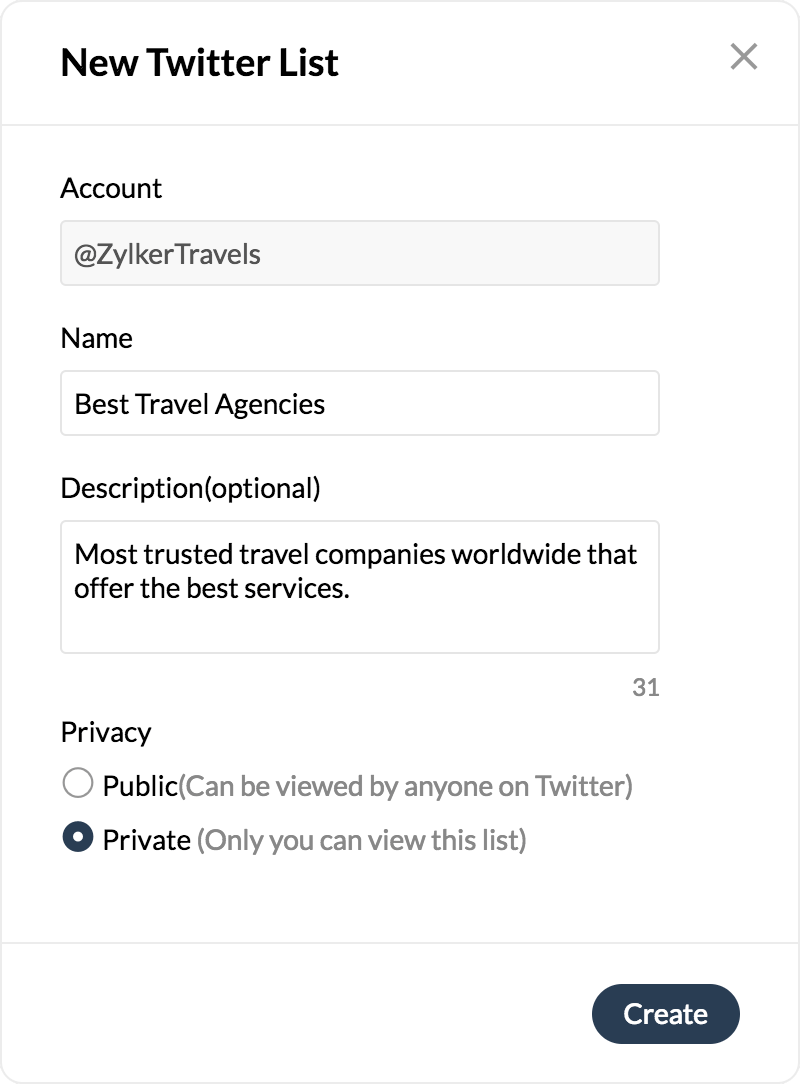This screenshot has width=800, height=1084.
Task: Click the Privacy section label
Action: [x=105, y=732]
